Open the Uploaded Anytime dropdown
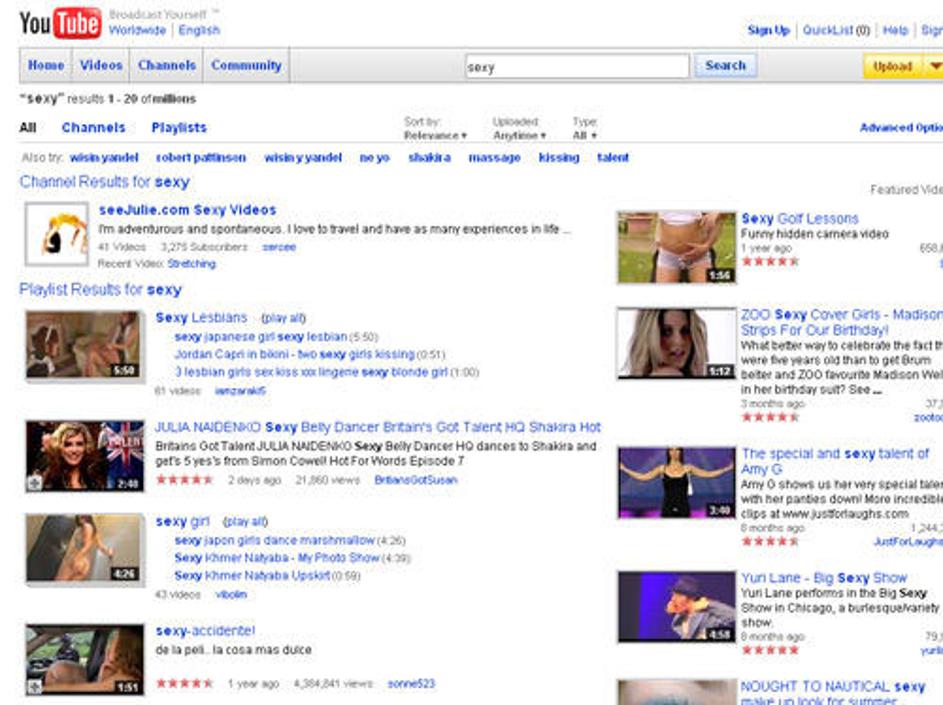The width and height of the screenshot is (943, 705). (x=519, y=135)
